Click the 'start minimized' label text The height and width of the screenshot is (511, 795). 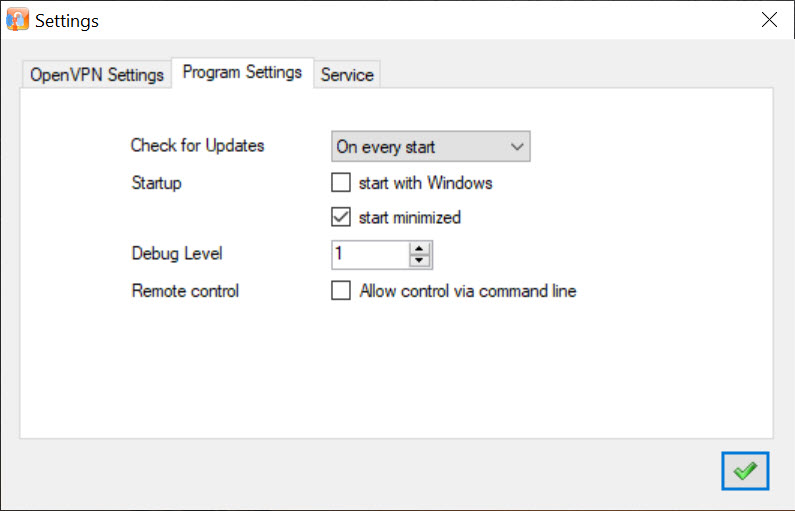coord(410,217)
